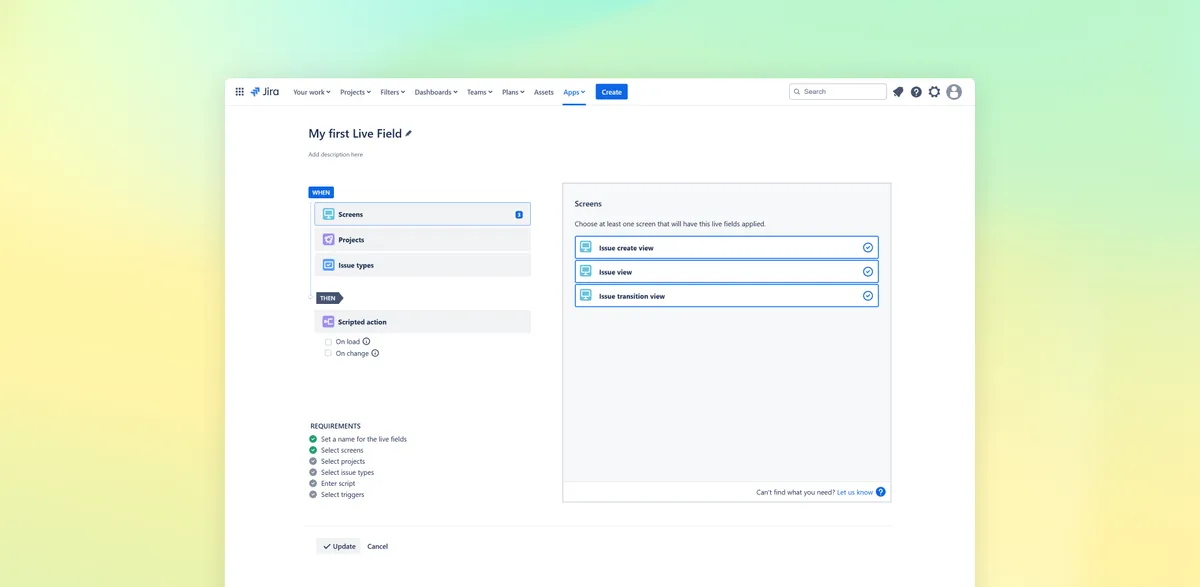Click the Scripted action row icon
The image size is (1200, 587).
coord(328,322)
